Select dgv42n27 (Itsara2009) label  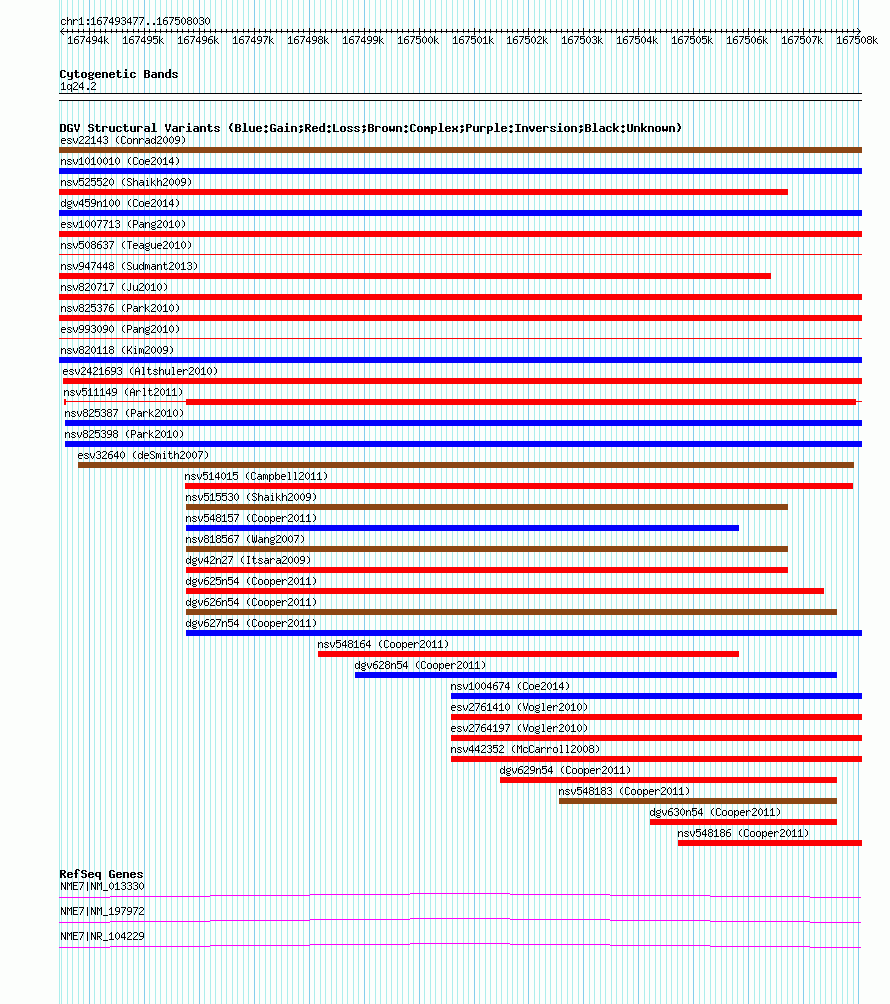[248, 560]
